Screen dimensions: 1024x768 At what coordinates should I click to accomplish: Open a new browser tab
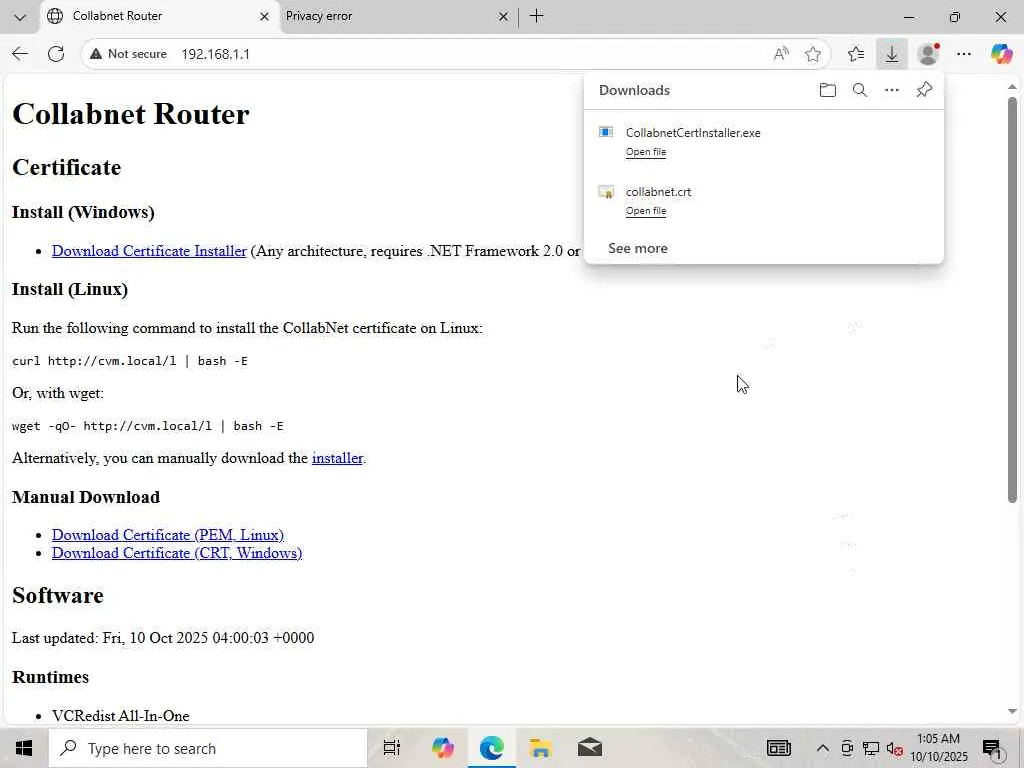pyautogui.click(x=536, y=16)
